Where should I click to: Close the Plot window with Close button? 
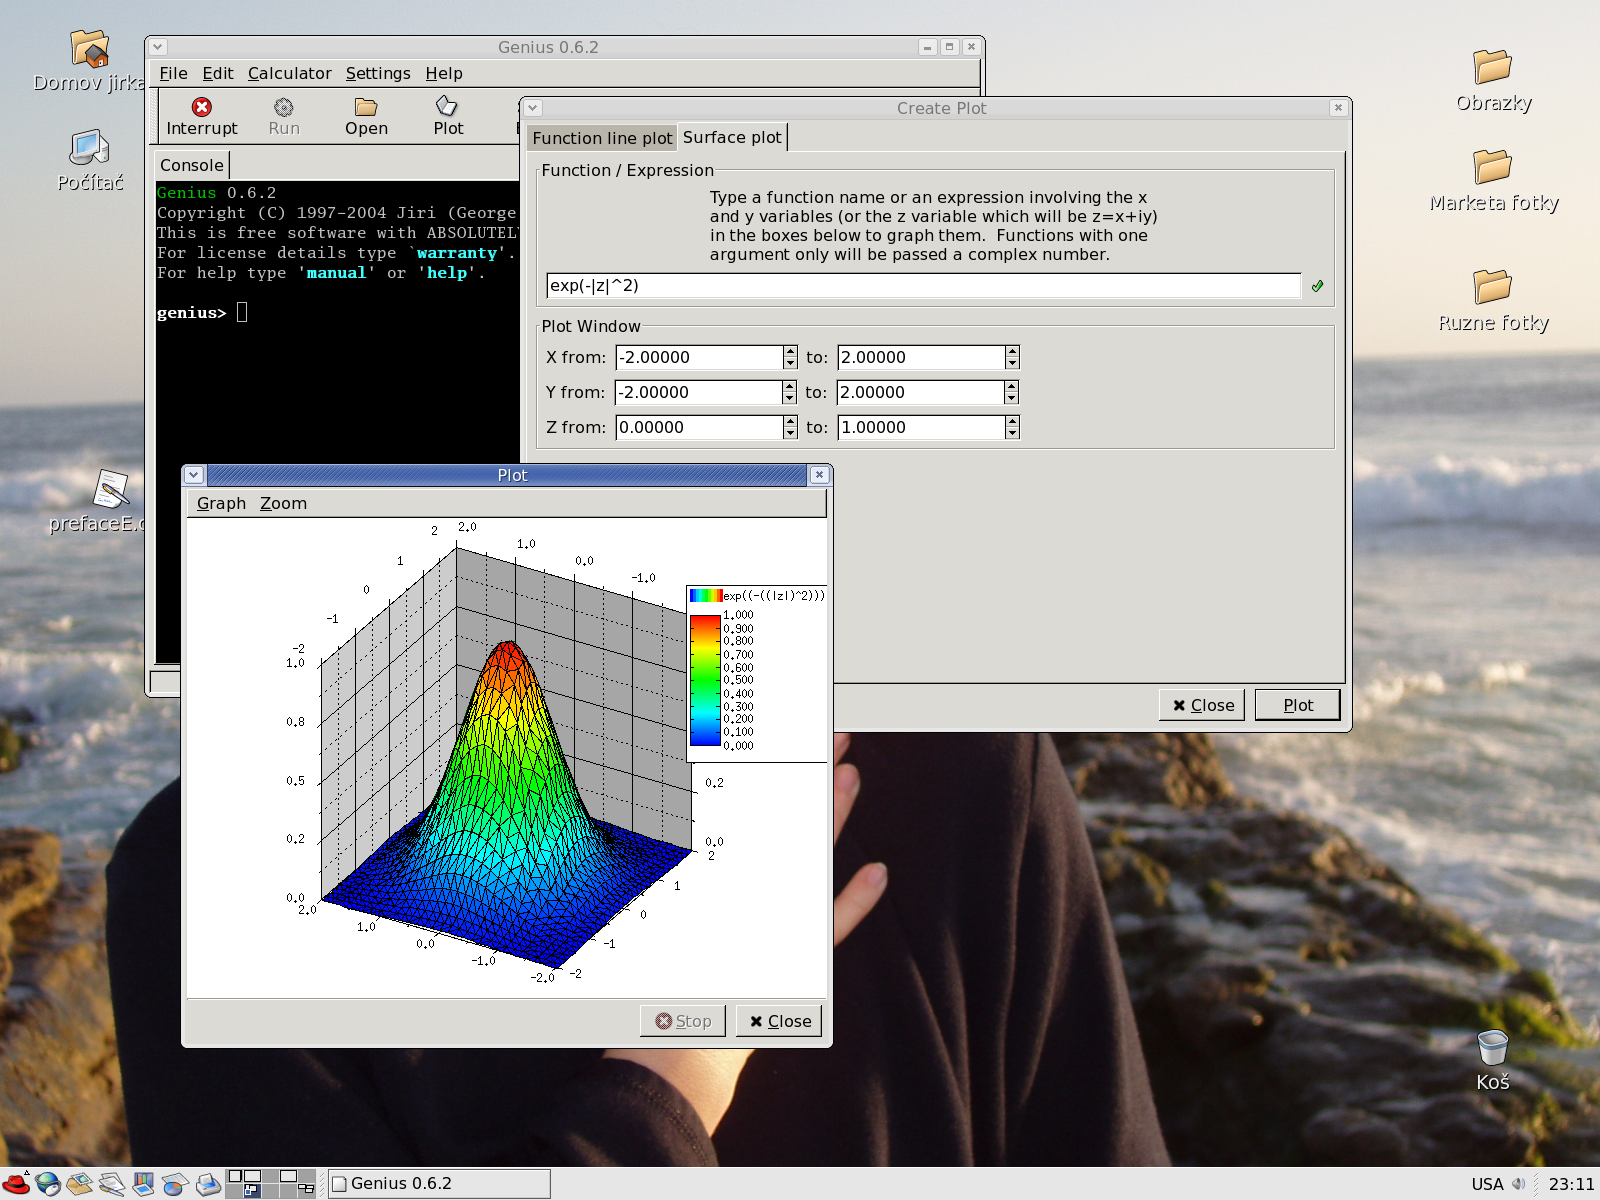click(779, 1021)
